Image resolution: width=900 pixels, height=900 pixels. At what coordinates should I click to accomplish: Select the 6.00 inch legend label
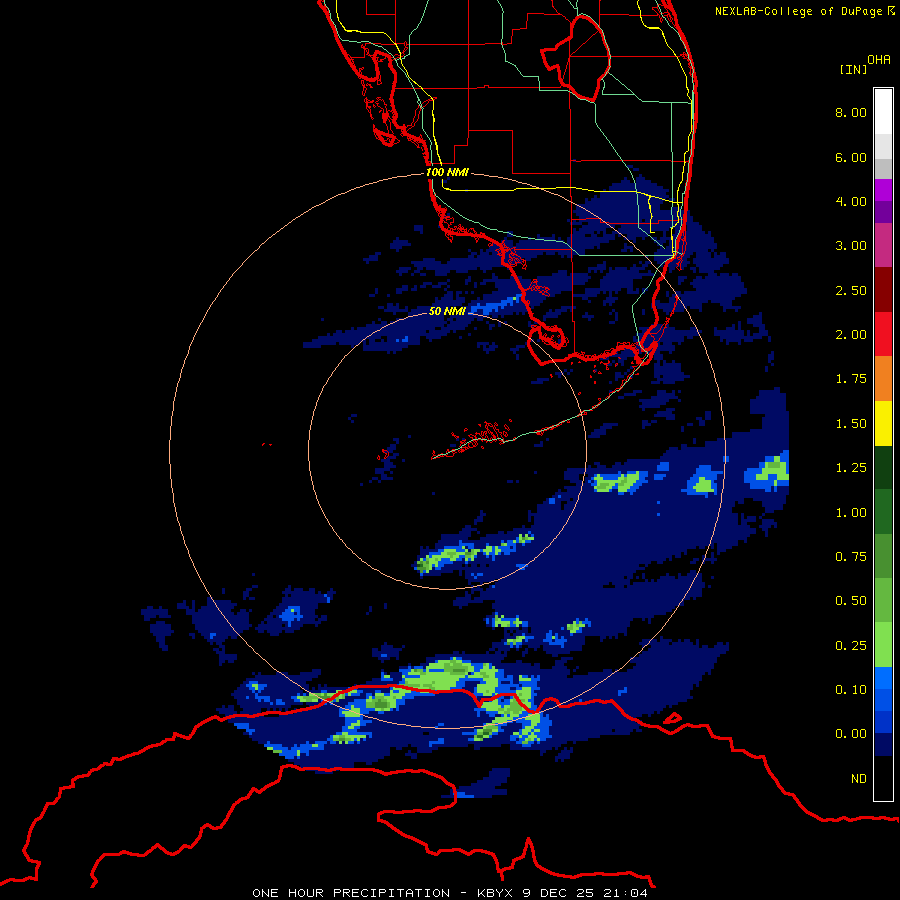coord(851,157)
